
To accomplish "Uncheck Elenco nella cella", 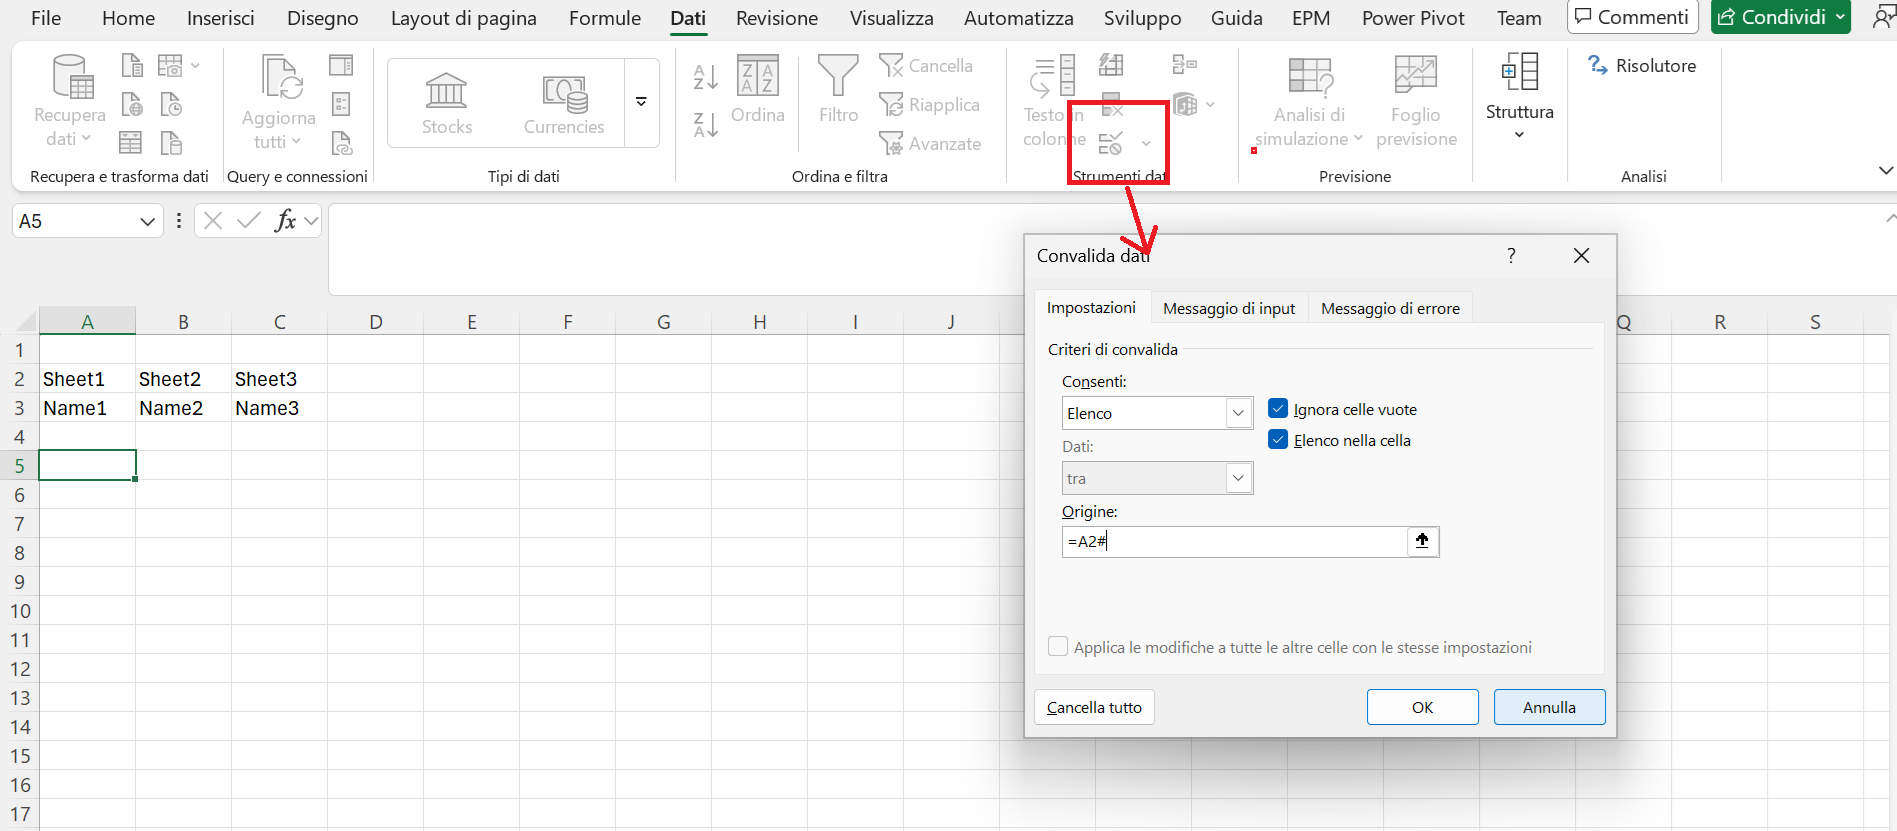I will [x=1278, y=440].
